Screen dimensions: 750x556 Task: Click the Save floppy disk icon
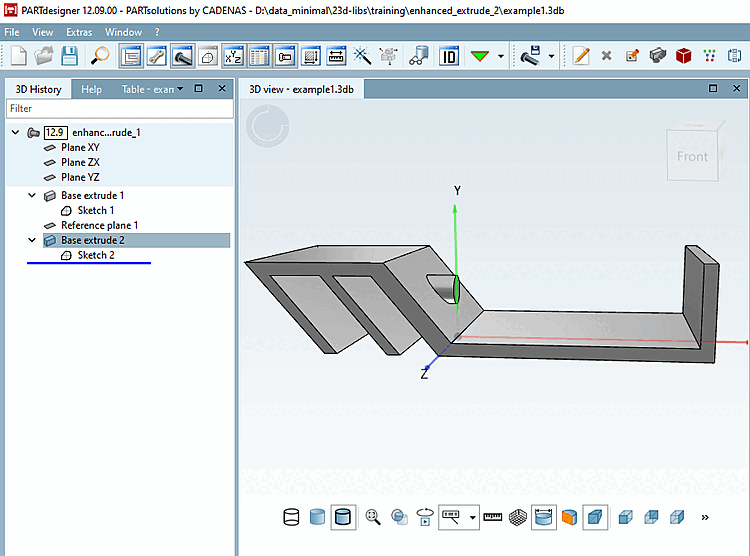click(x=71, y=55)
